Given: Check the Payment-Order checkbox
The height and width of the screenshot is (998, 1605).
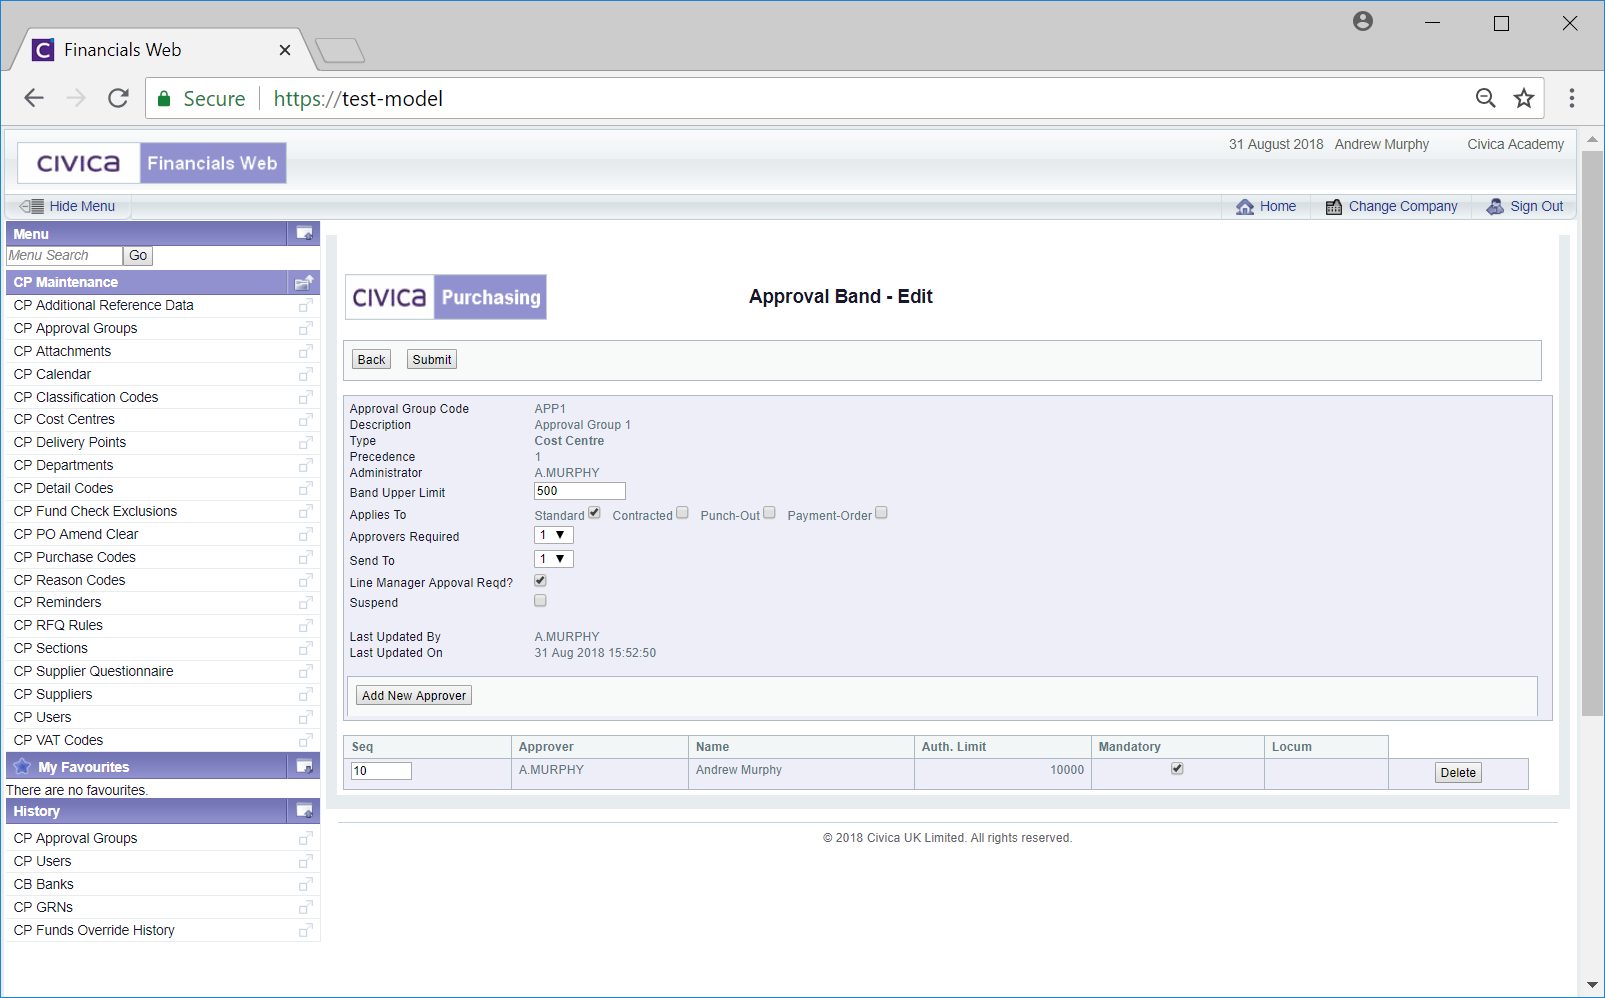Looking at the screenshot, I should click(881, 513).
